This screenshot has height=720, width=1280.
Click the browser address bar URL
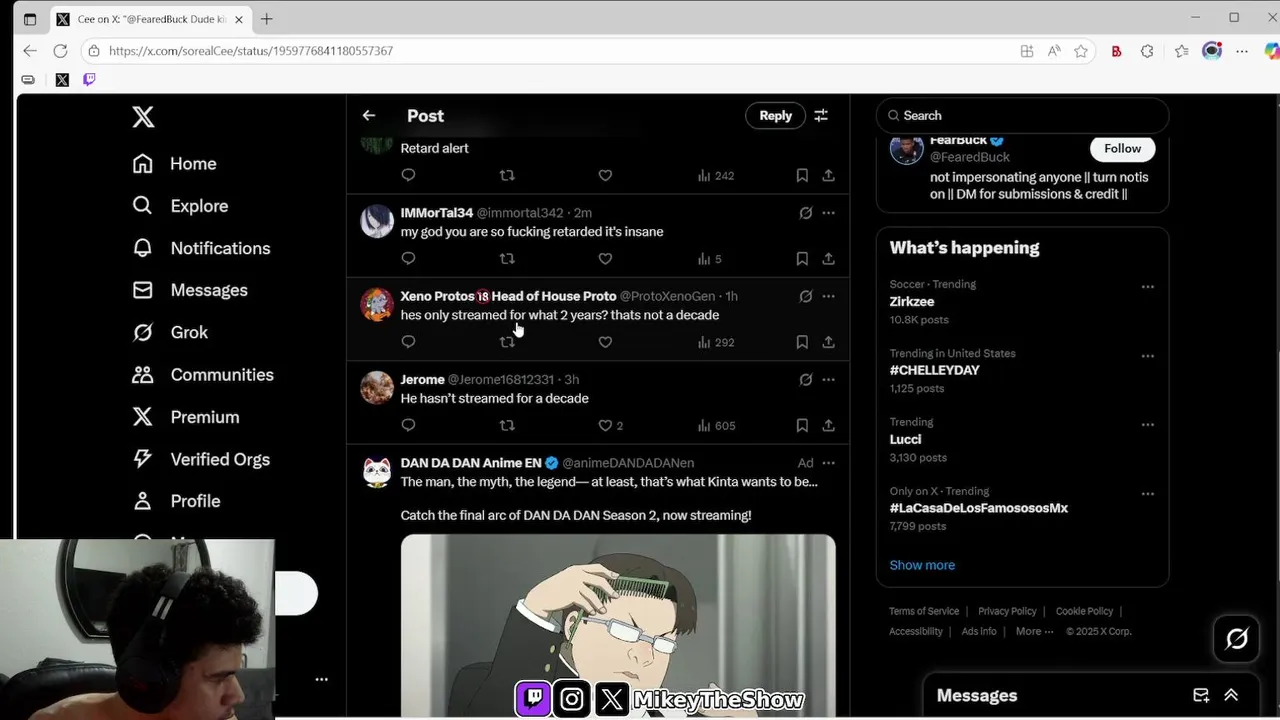point(251,51)
